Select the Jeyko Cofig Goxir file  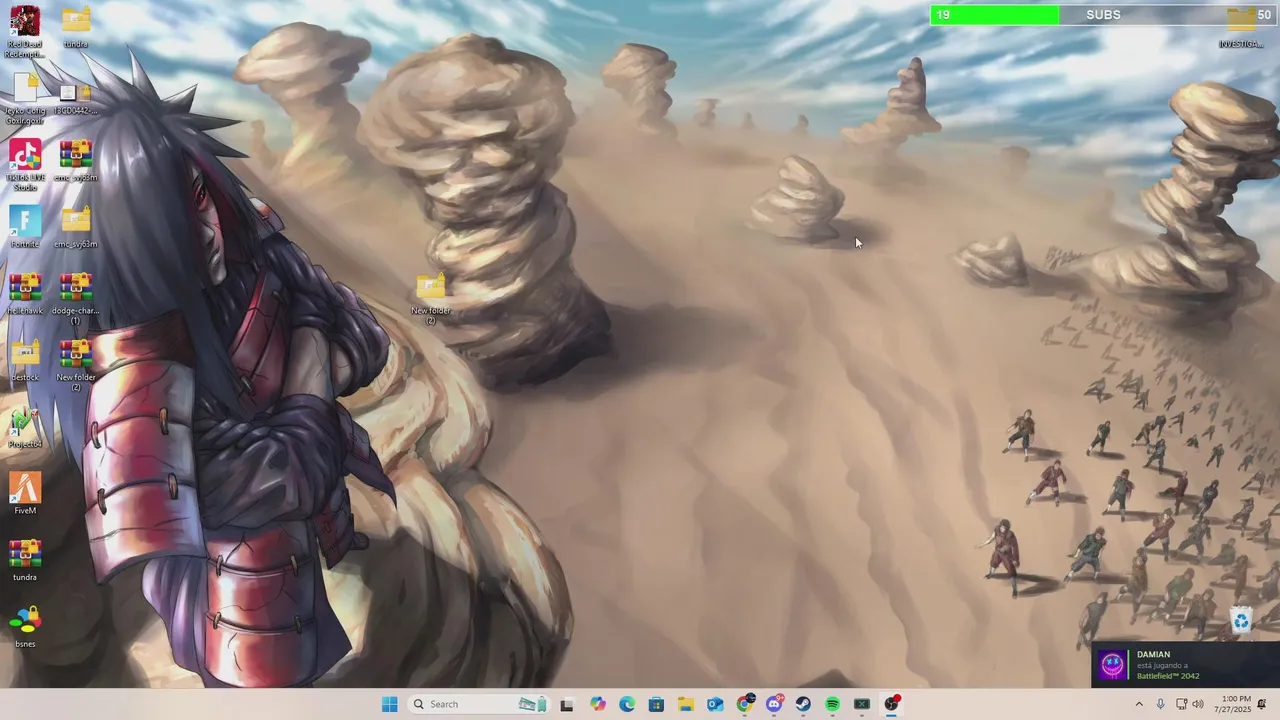pyautogui.click(x=25, y=98)
